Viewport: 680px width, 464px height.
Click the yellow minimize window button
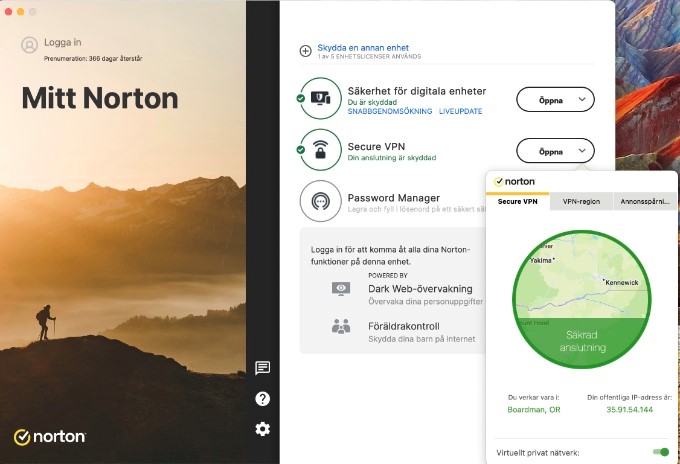20,12
